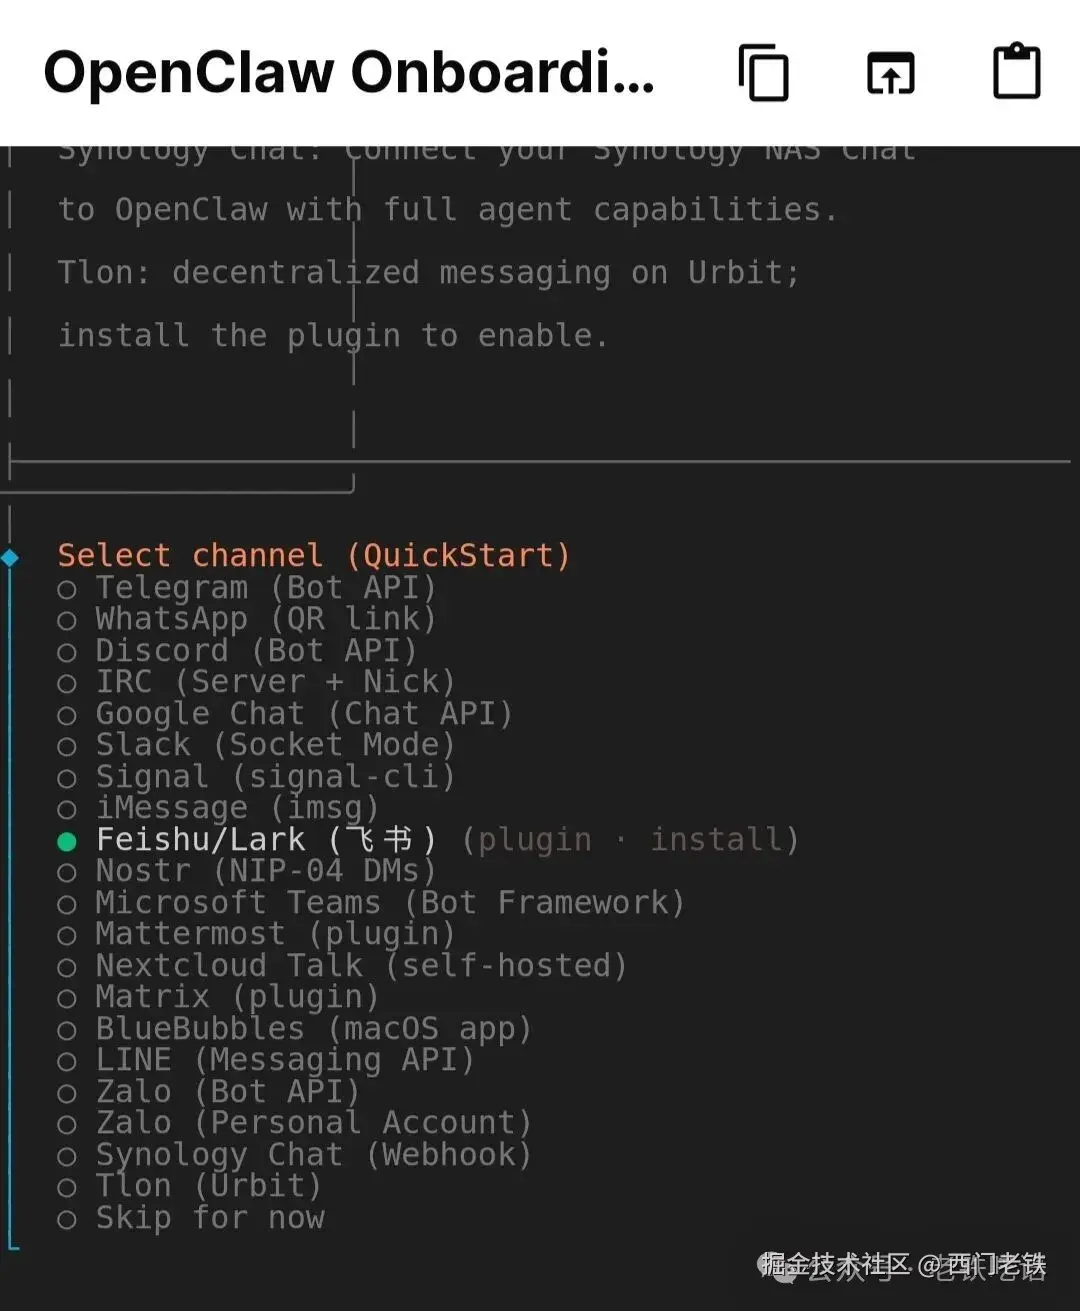Select Google Chat (Chat API)
1080x1311 pixels.
(x=303, y=714)
